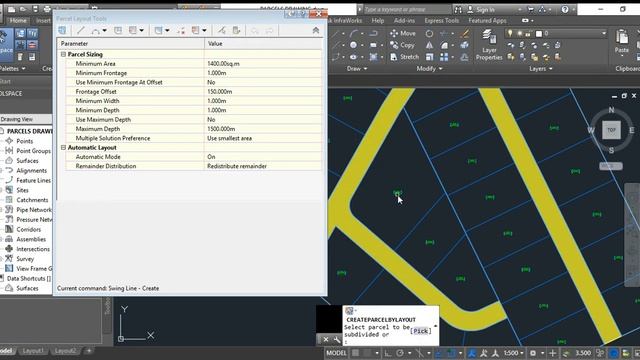Toggle Ortho mode in status bar

coord(388,353)
